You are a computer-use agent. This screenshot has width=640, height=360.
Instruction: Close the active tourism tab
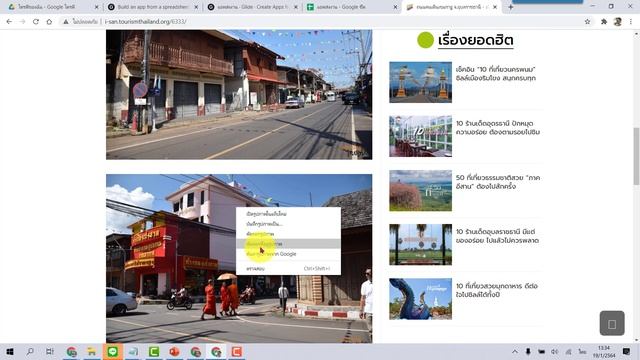click(x=495, y=7)
